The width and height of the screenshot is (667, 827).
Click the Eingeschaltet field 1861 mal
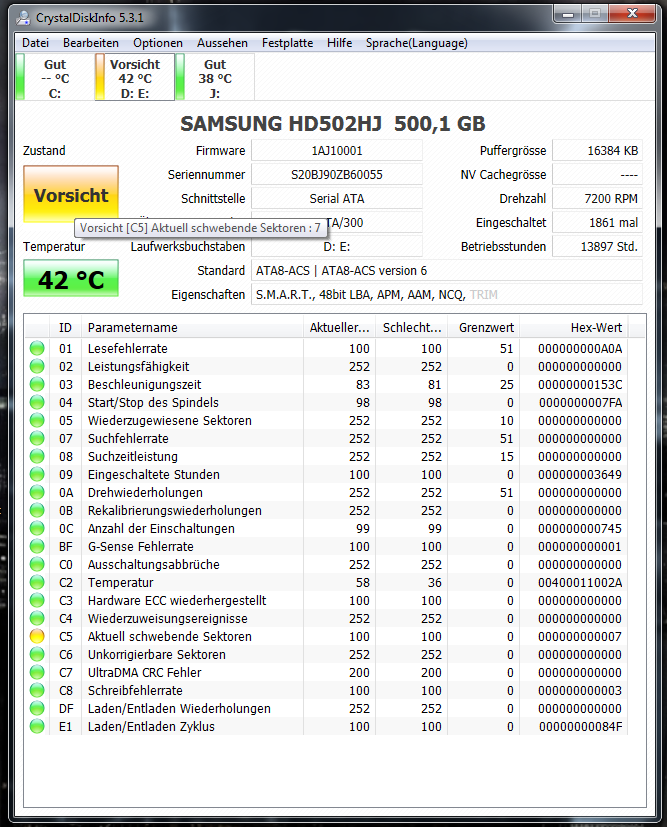(x=597, y=223)
